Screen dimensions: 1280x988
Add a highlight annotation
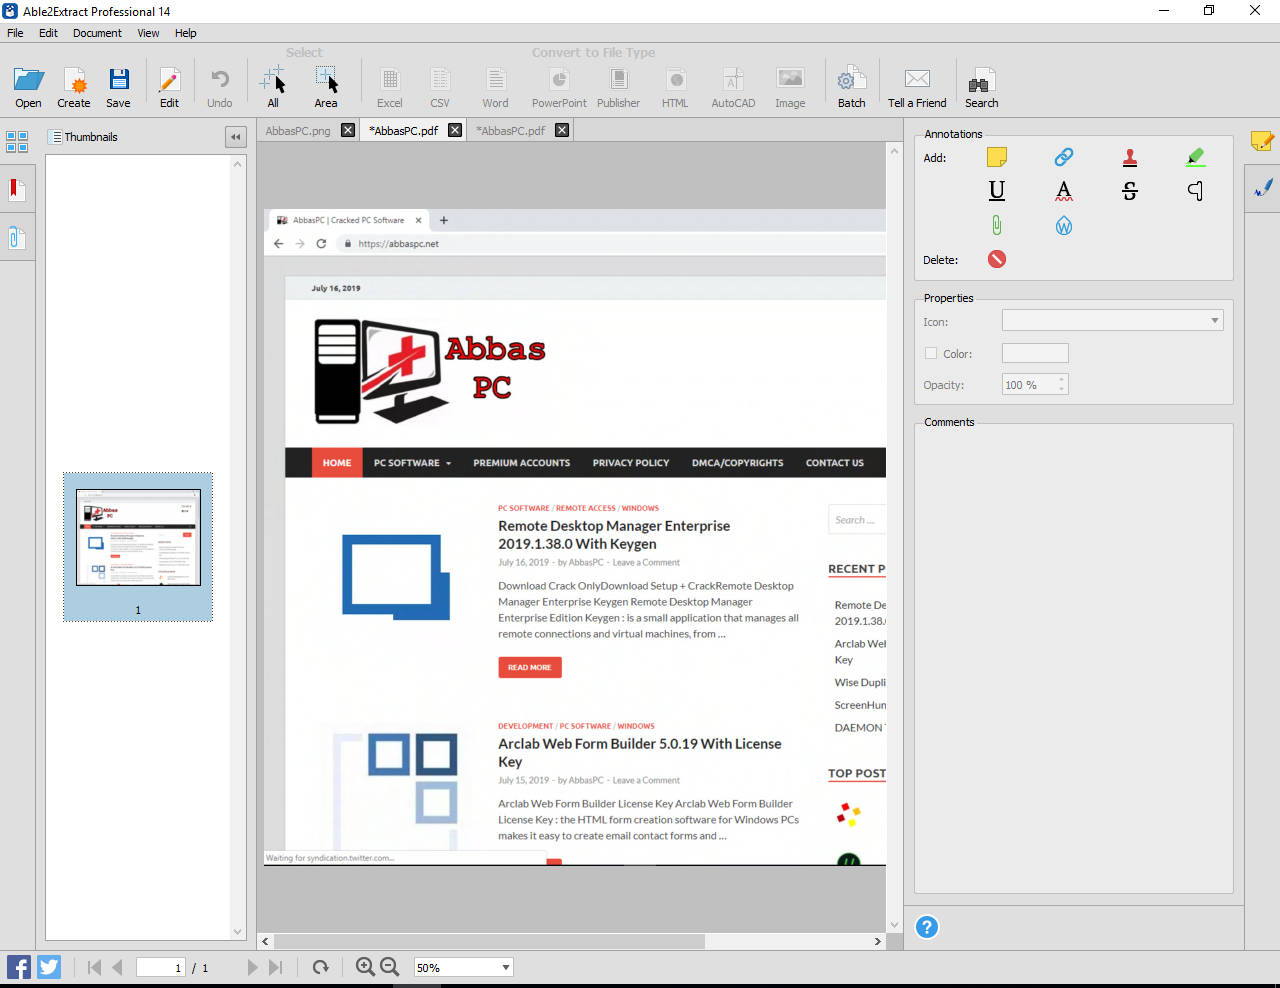coord(1196,157)
